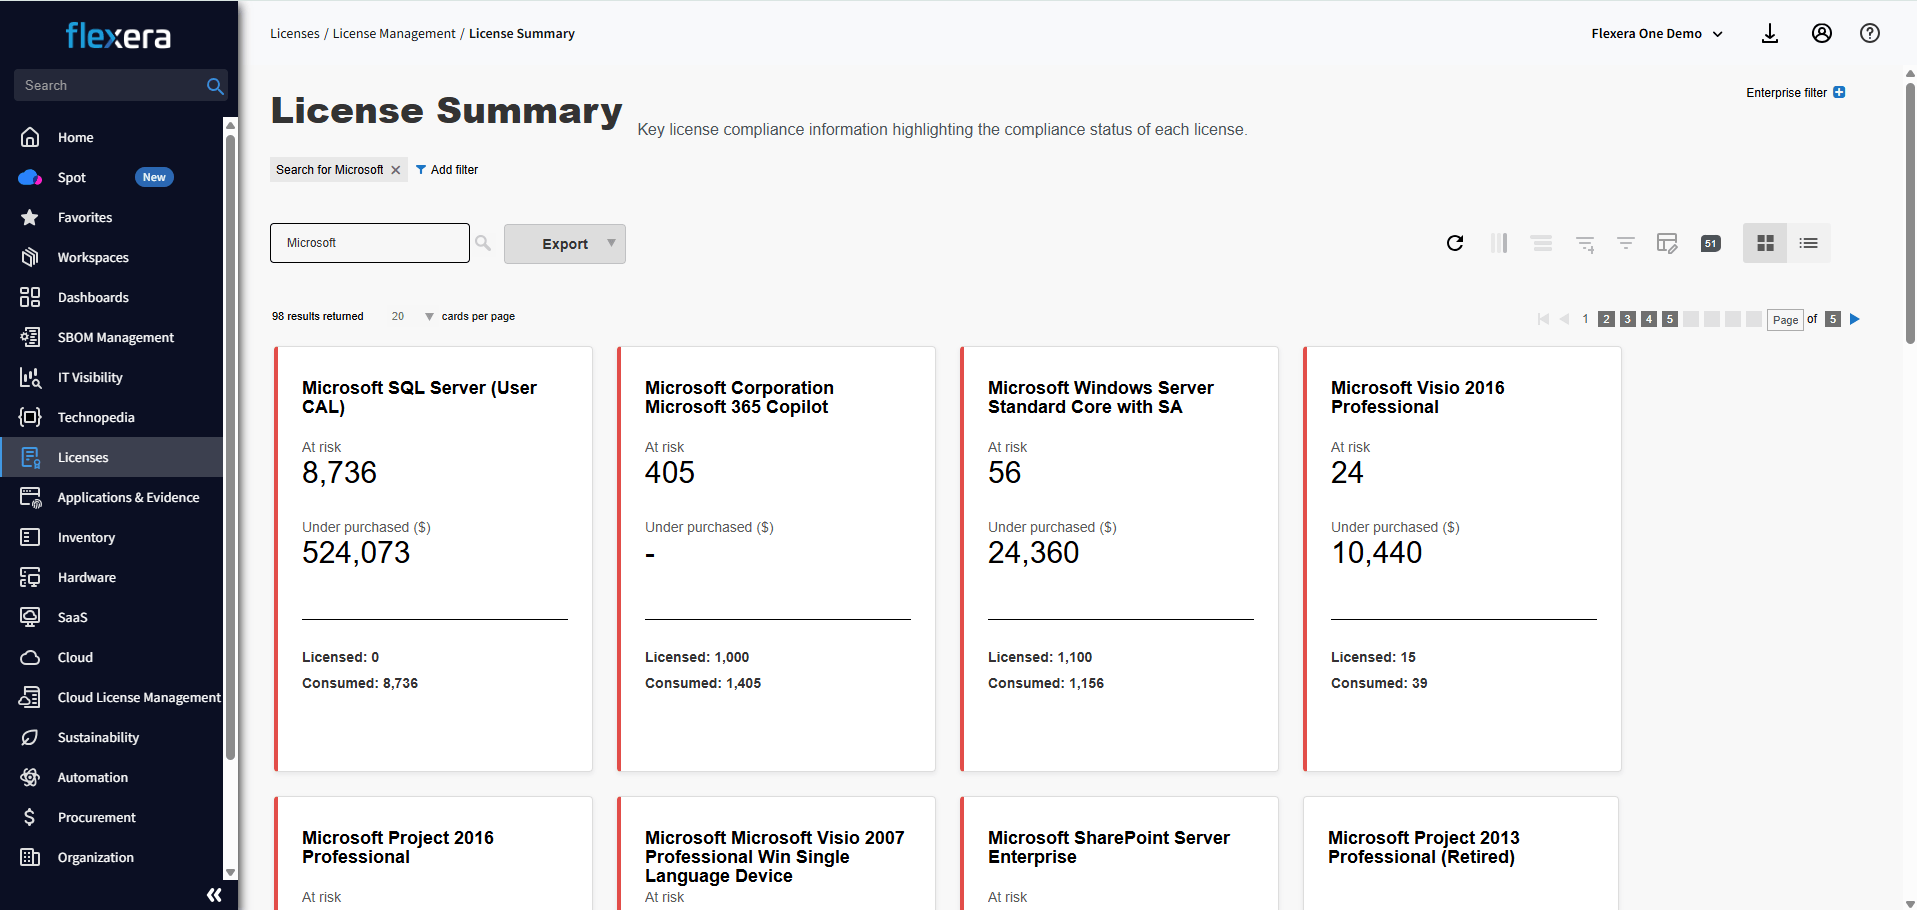Click the Sustainability leaf icon
1917x910 pixels.
point(30,737)
